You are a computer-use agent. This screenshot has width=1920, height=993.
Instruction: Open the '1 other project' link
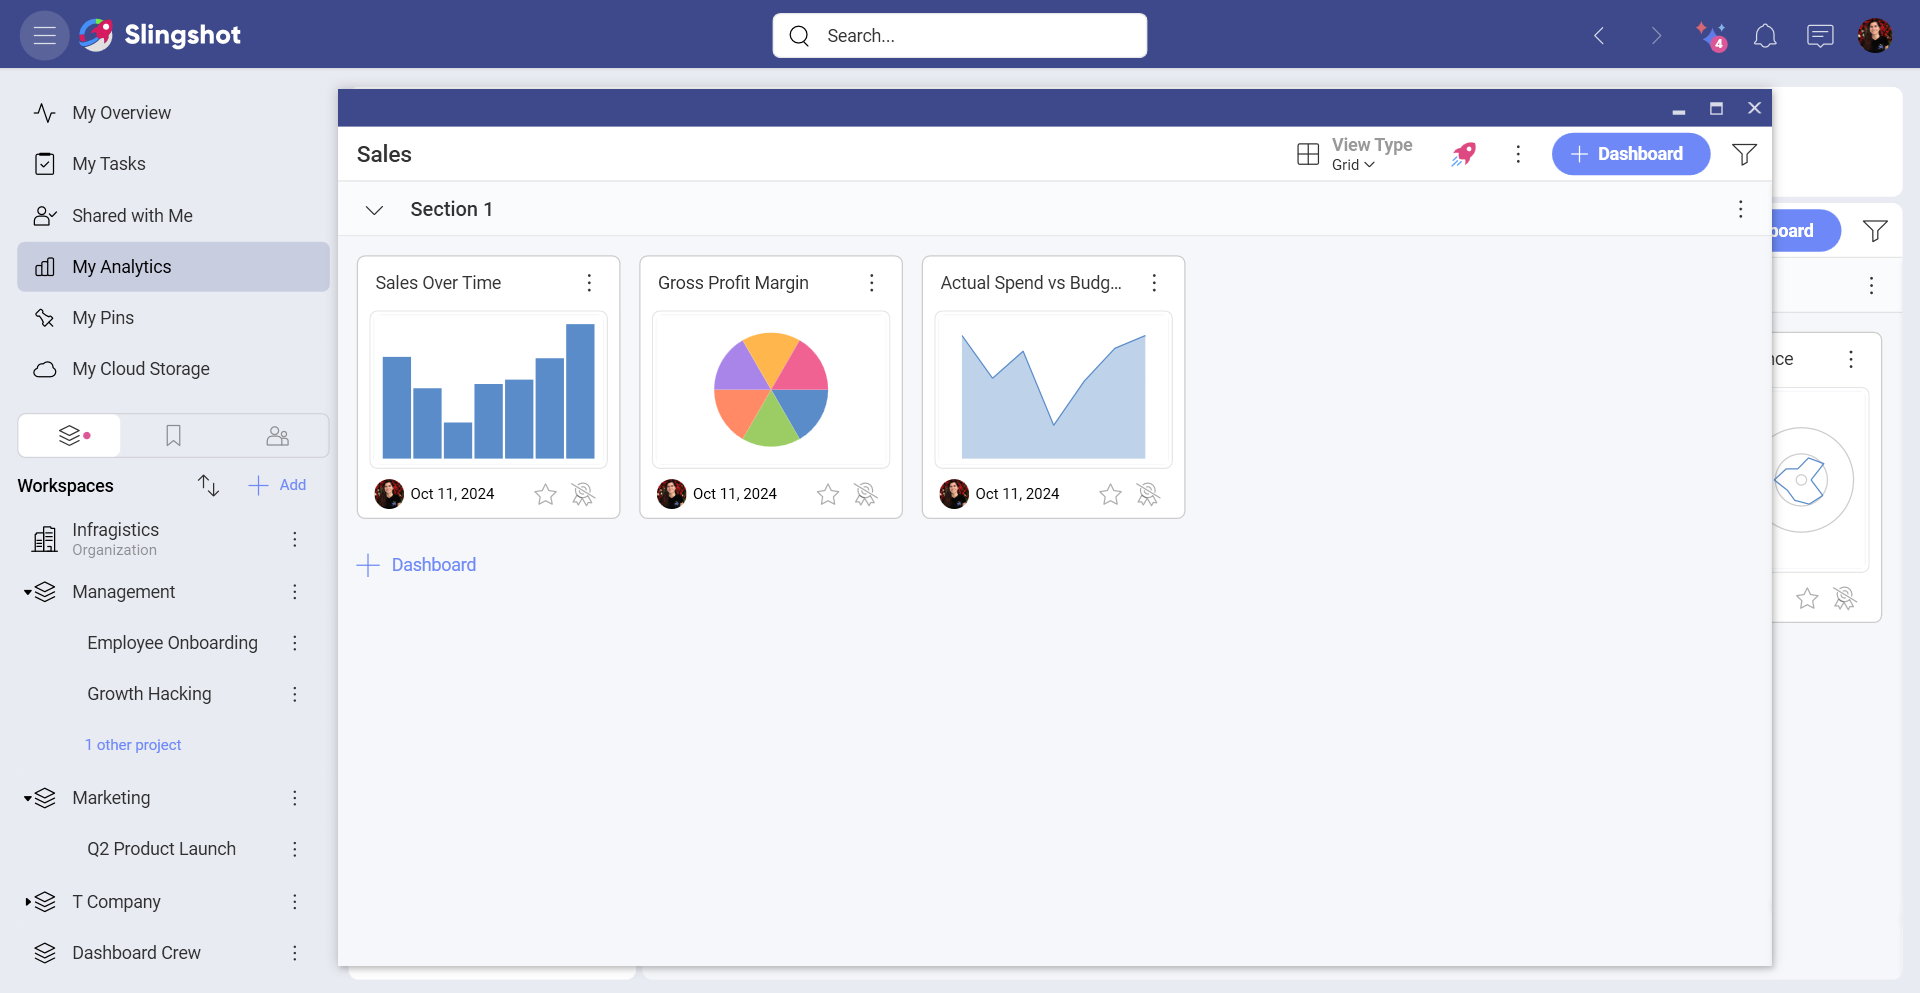(133, 745)
